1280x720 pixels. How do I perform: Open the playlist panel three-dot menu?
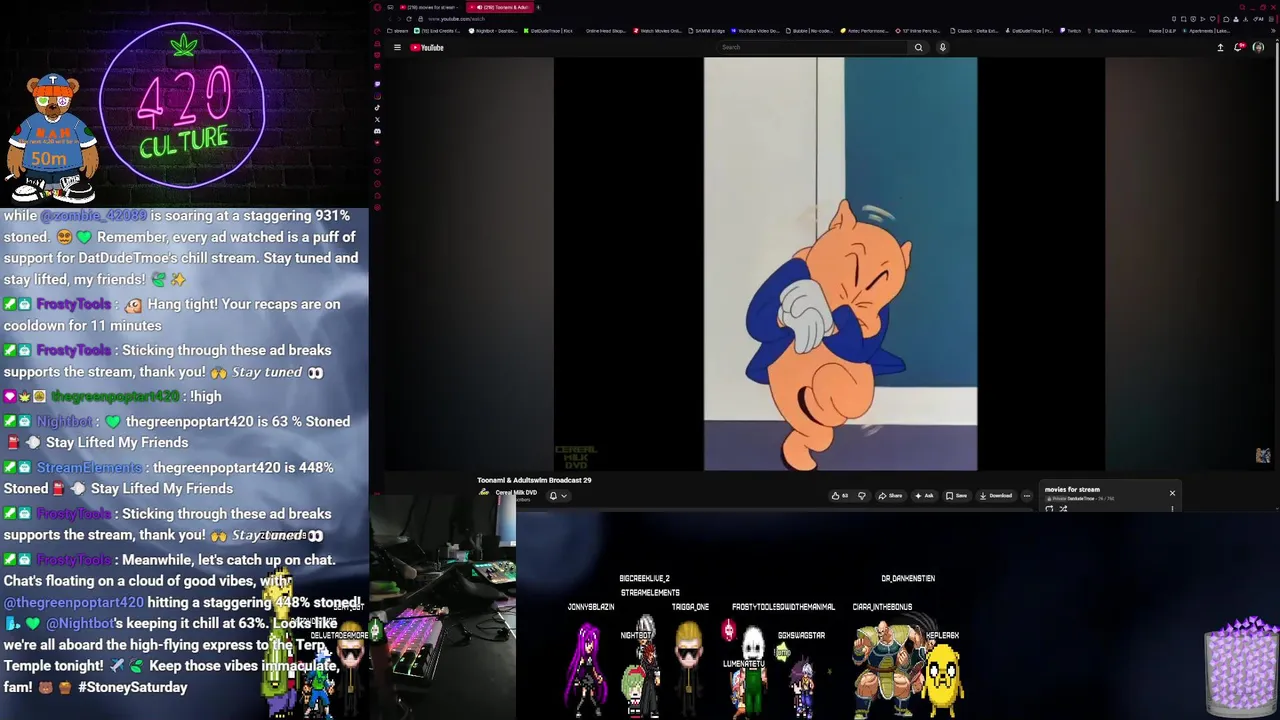1172,509
